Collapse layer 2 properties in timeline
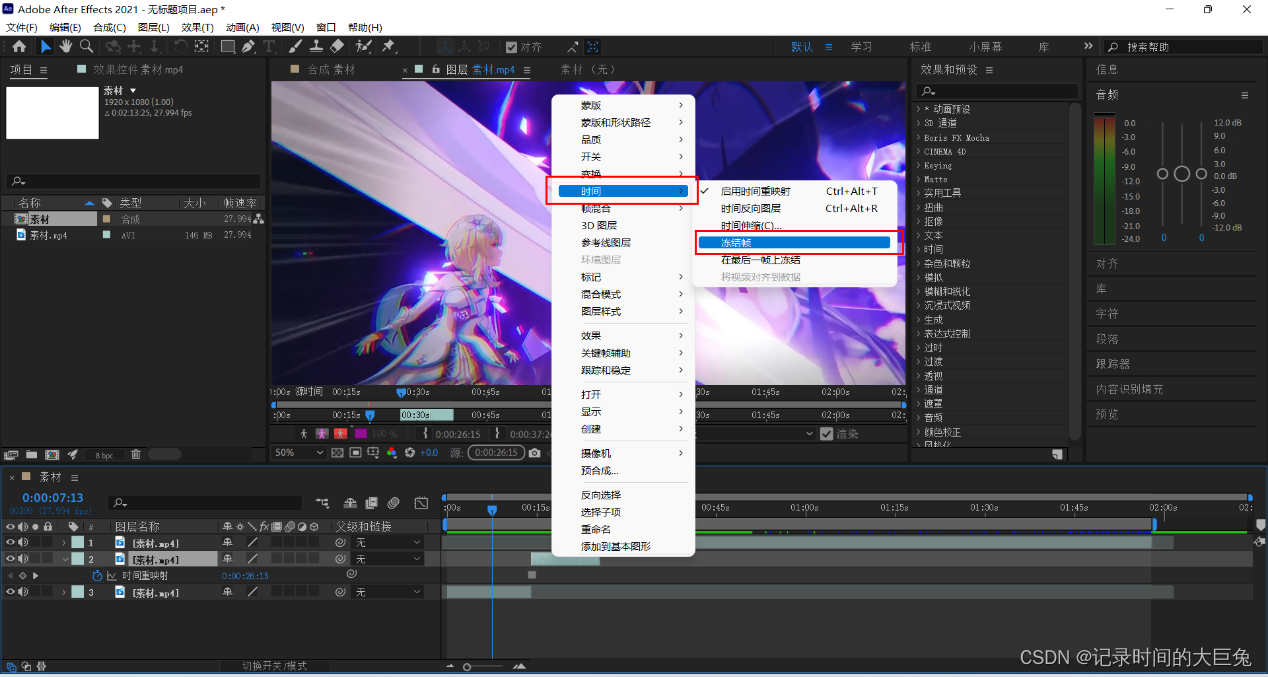 coord(64,560)
